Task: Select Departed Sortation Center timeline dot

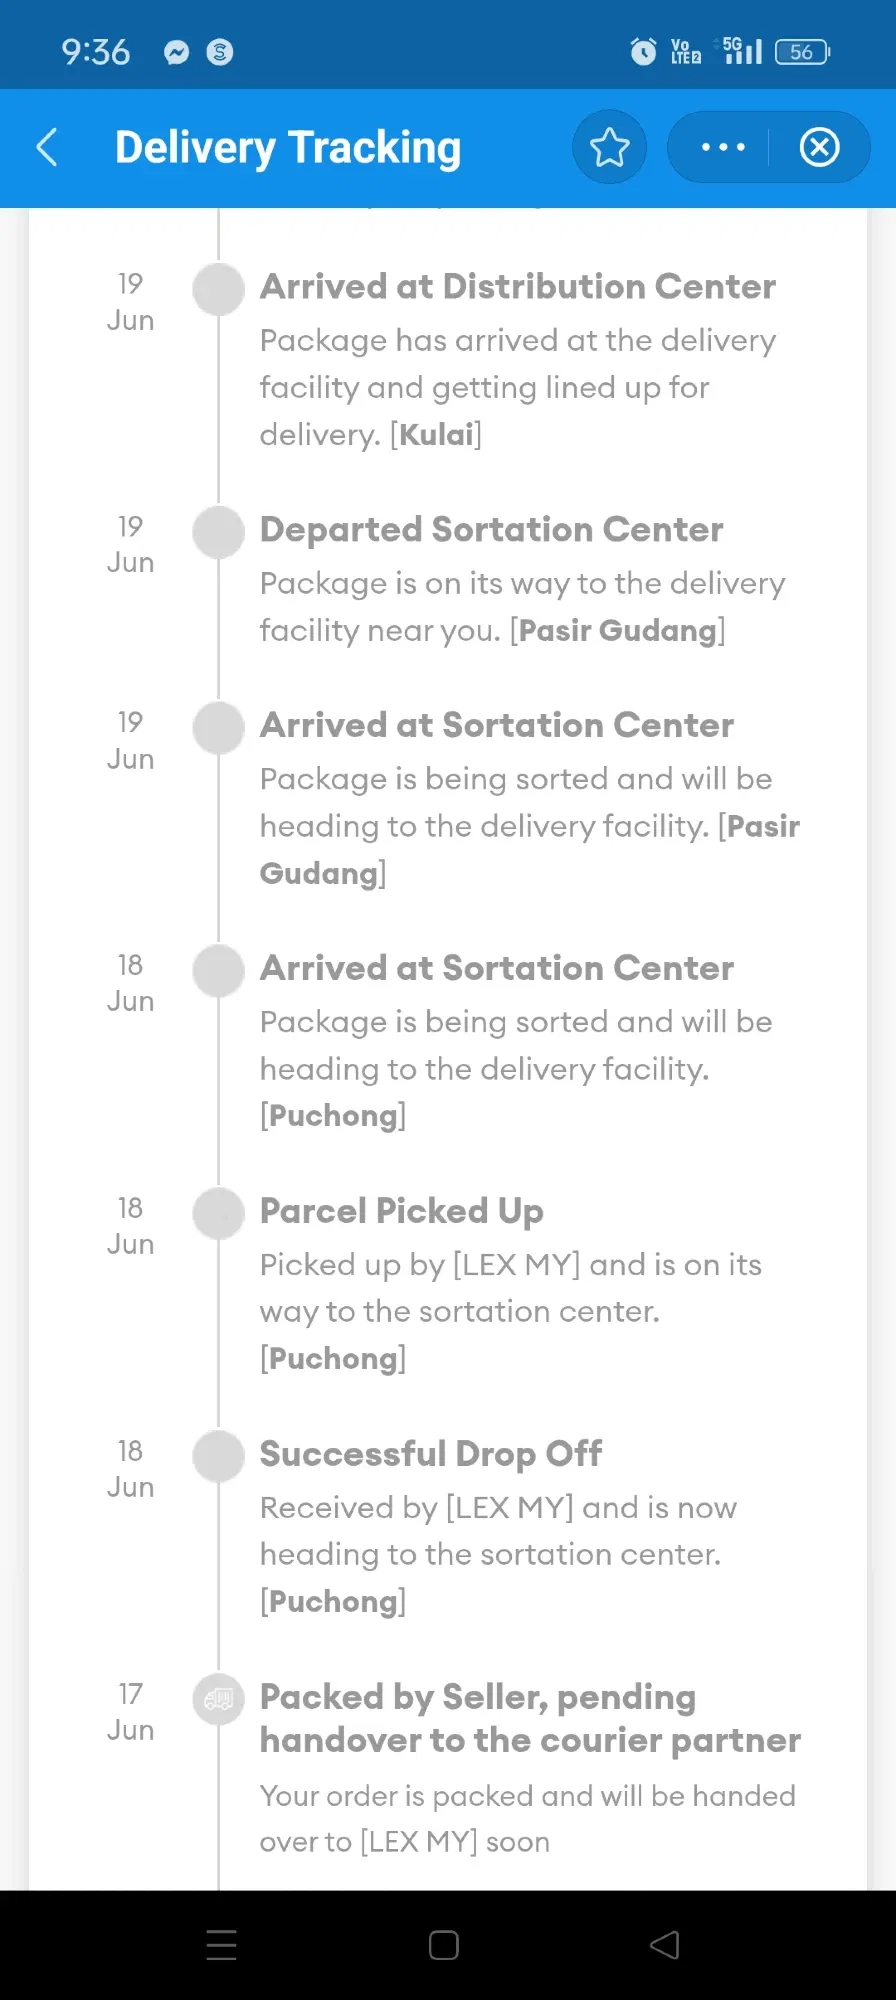Action: click(x=219, y=532)
